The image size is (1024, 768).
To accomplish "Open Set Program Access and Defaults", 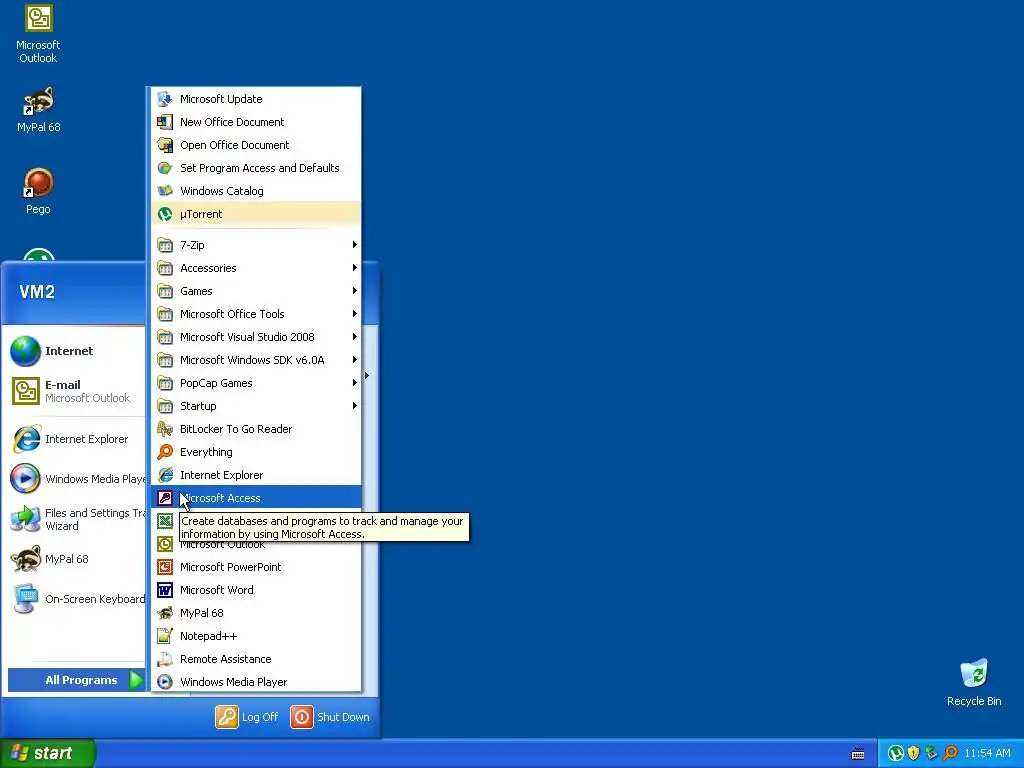I will click(256, 168).
